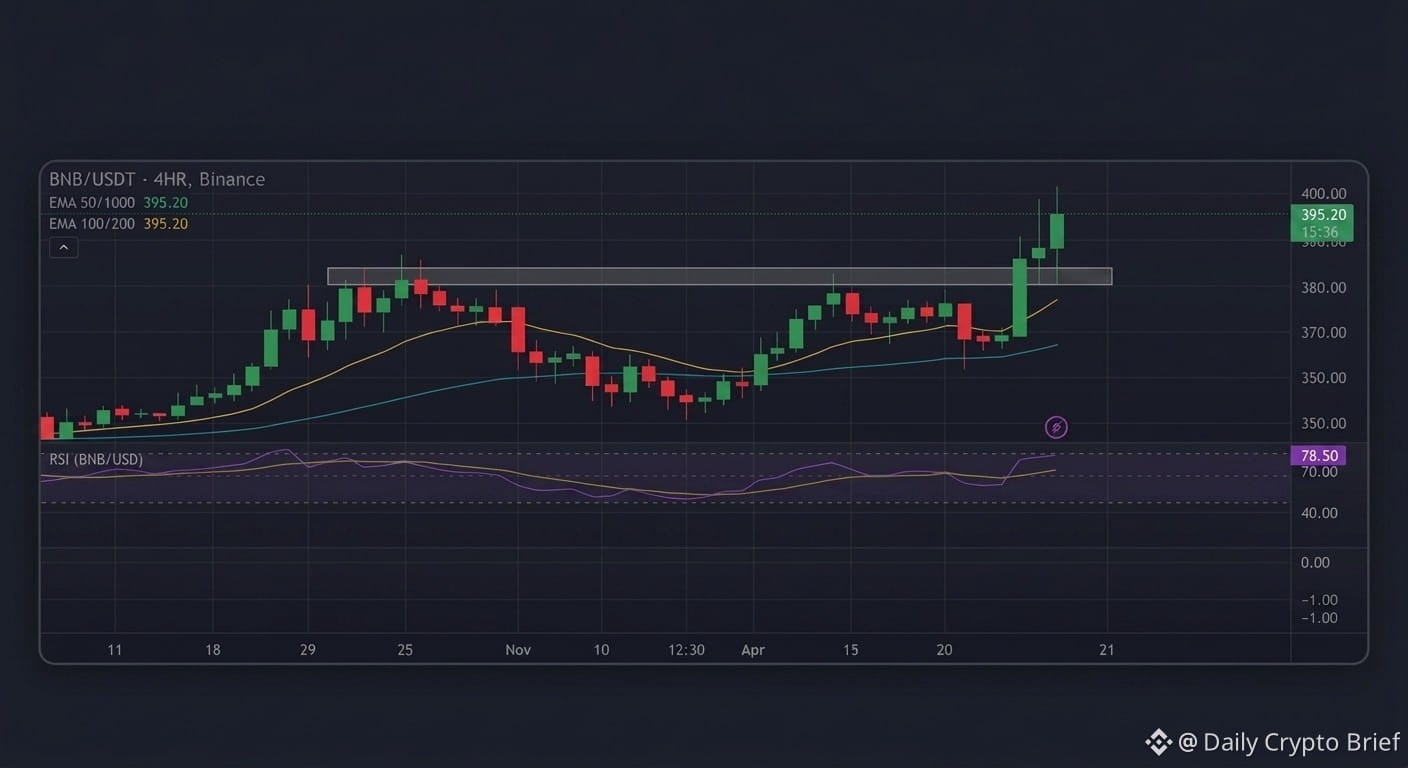Click the 18 date label on the time axis
The height and width of the screenshot is (768, 1408).
213,650
